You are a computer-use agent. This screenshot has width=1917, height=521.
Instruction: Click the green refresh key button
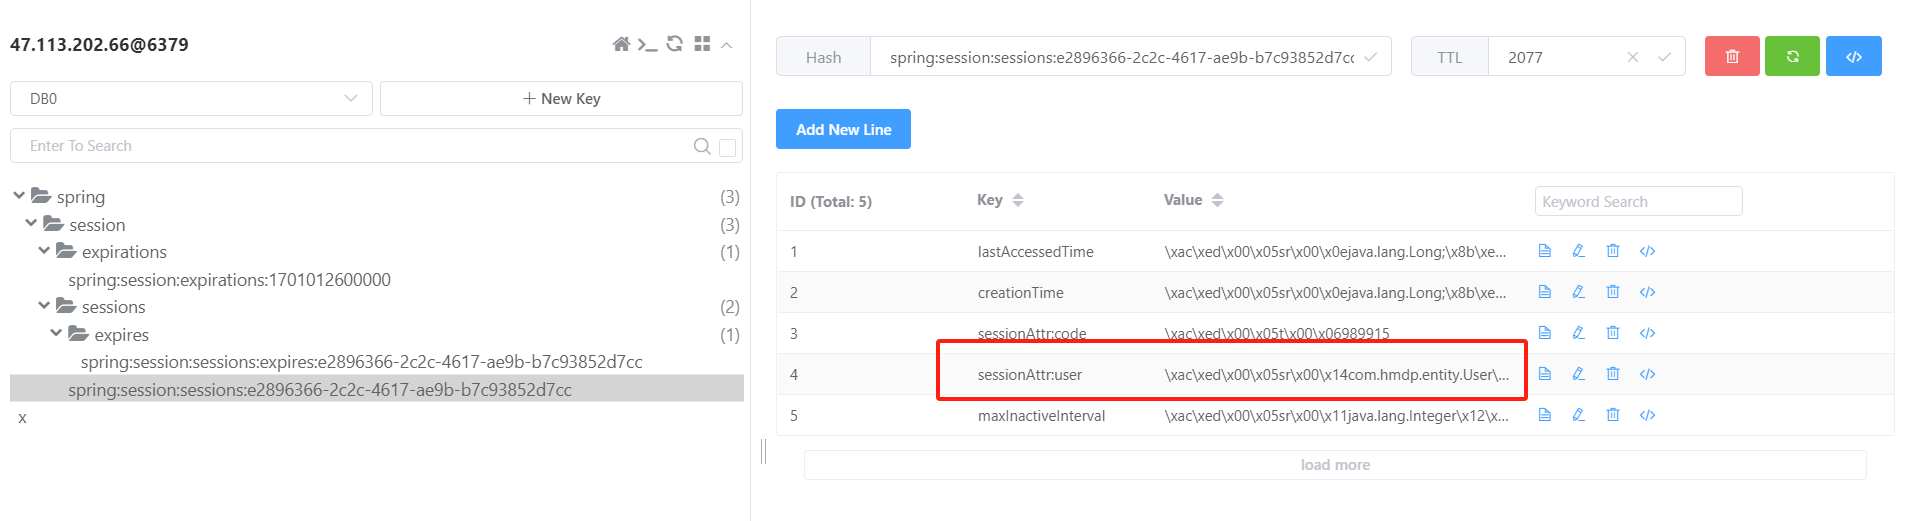click(1792, 57)
